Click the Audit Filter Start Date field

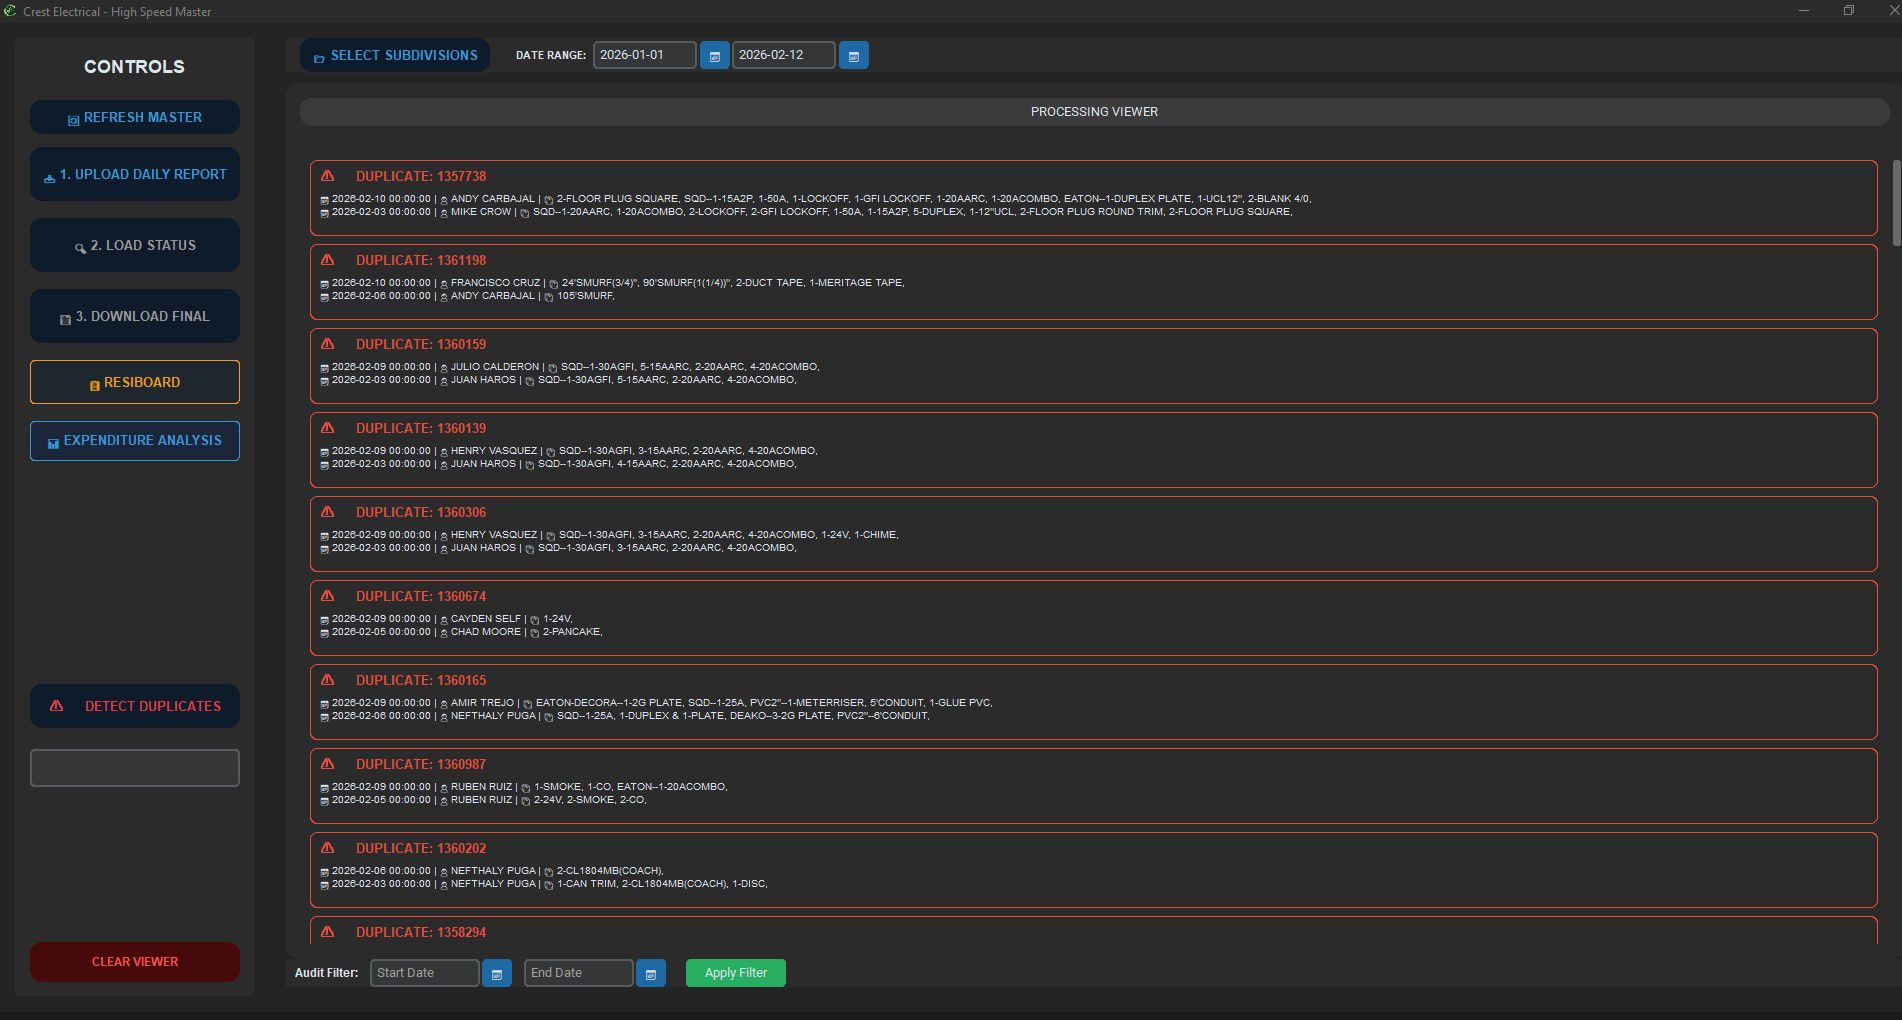424,973
